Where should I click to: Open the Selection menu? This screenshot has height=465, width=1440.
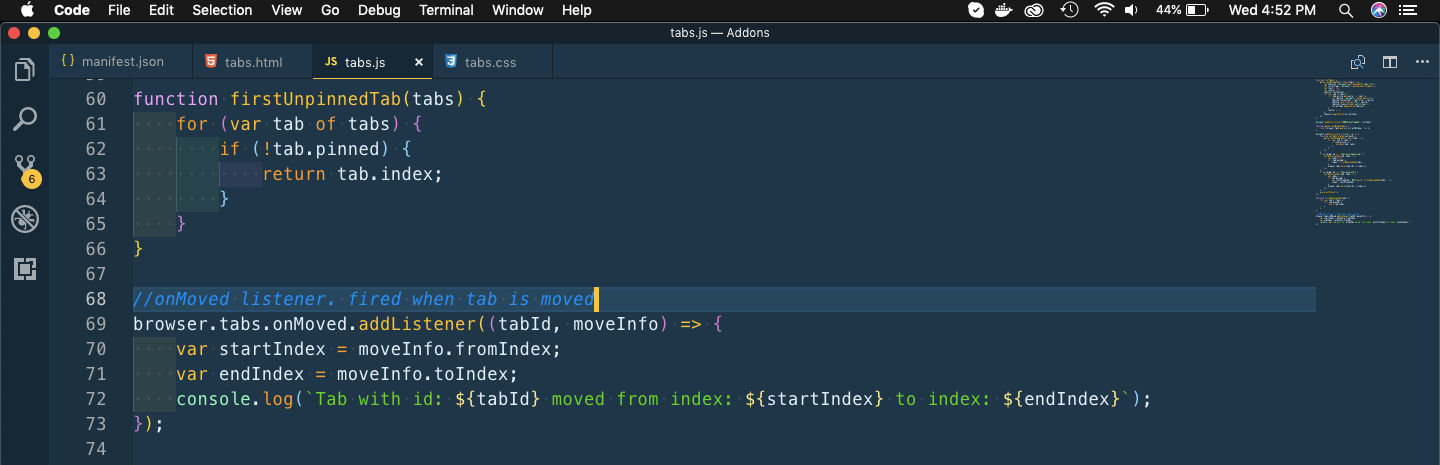(x=222, y=10)
